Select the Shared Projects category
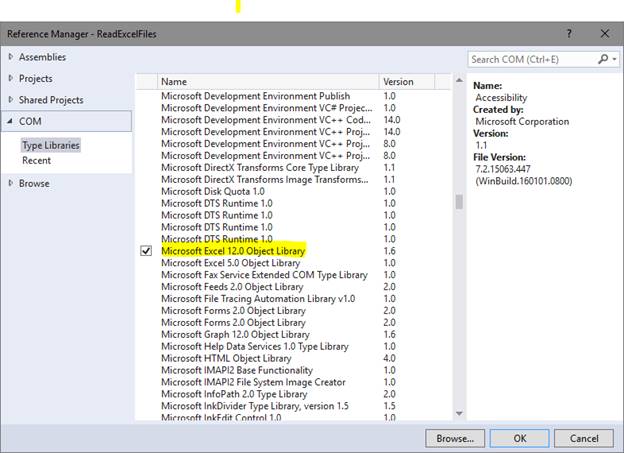This screenshot has width=624, height=453. tap(51, 100)
